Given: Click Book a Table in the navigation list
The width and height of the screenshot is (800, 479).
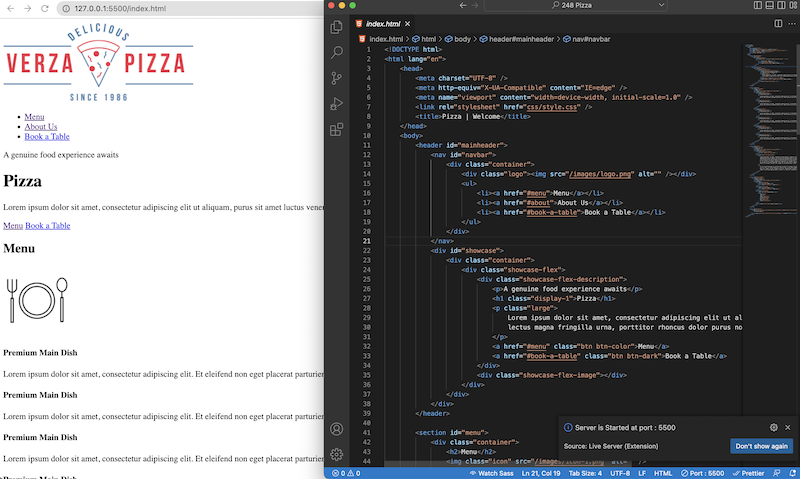Looking at the screenshot, I should coord(47,136).
